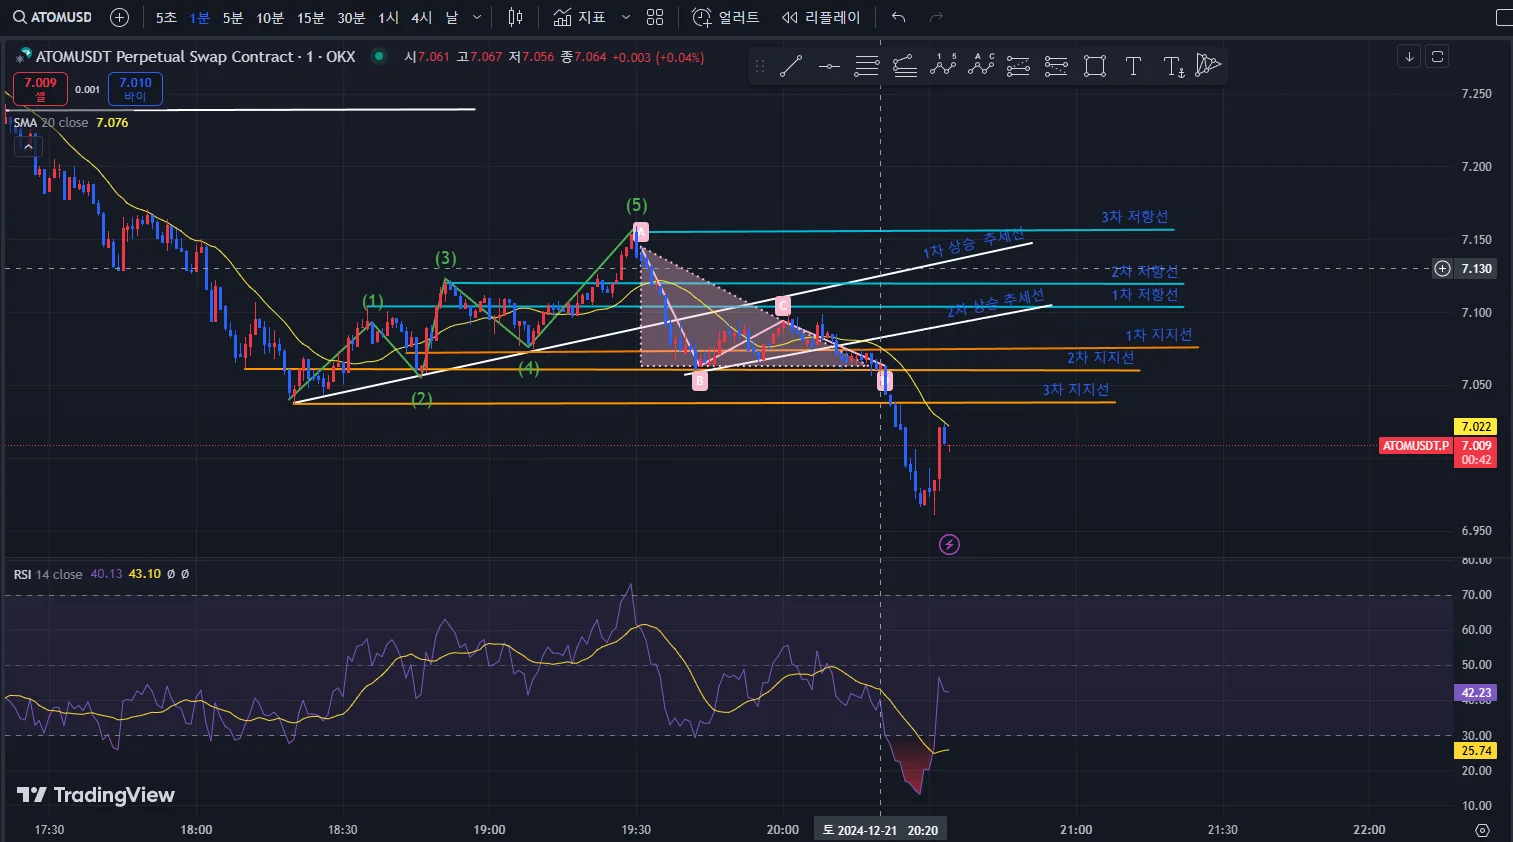
Task: Select the Elliott ABC correction wave tool
Action: pos(981,66)
